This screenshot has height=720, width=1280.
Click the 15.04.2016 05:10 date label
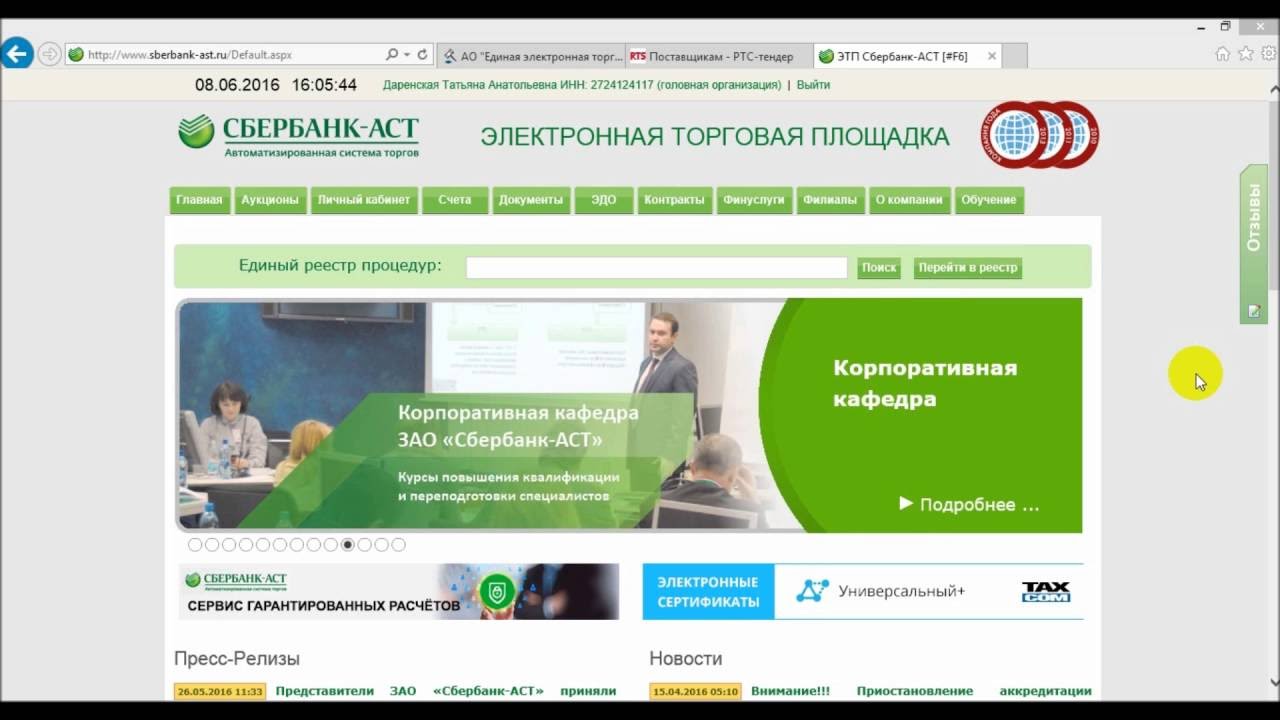coord(695,691)
